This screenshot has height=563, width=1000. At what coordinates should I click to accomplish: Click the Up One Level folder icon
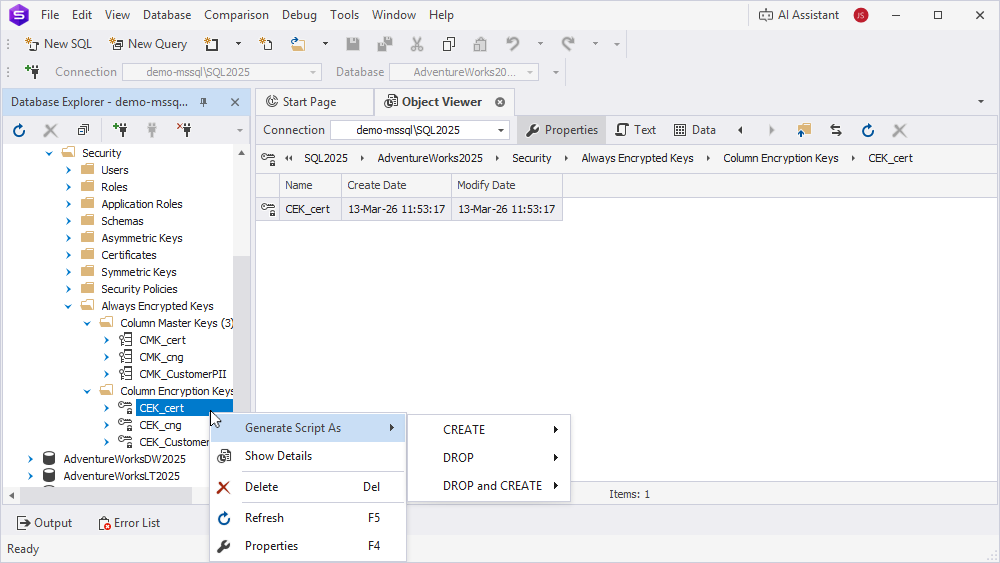[x=804, y=130]
